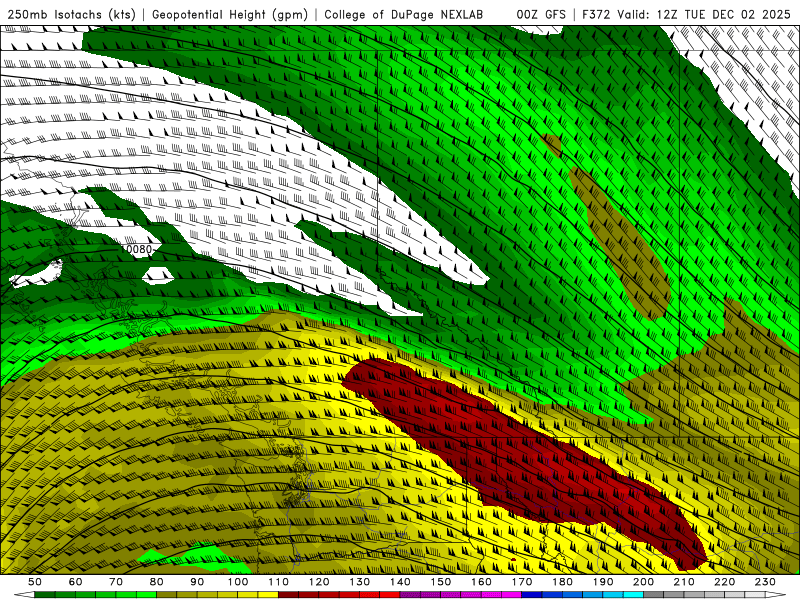Click the 'Valid: 12Z TUE DEC 02 2025' text
The image size is (800, 600).
point(704,15)
